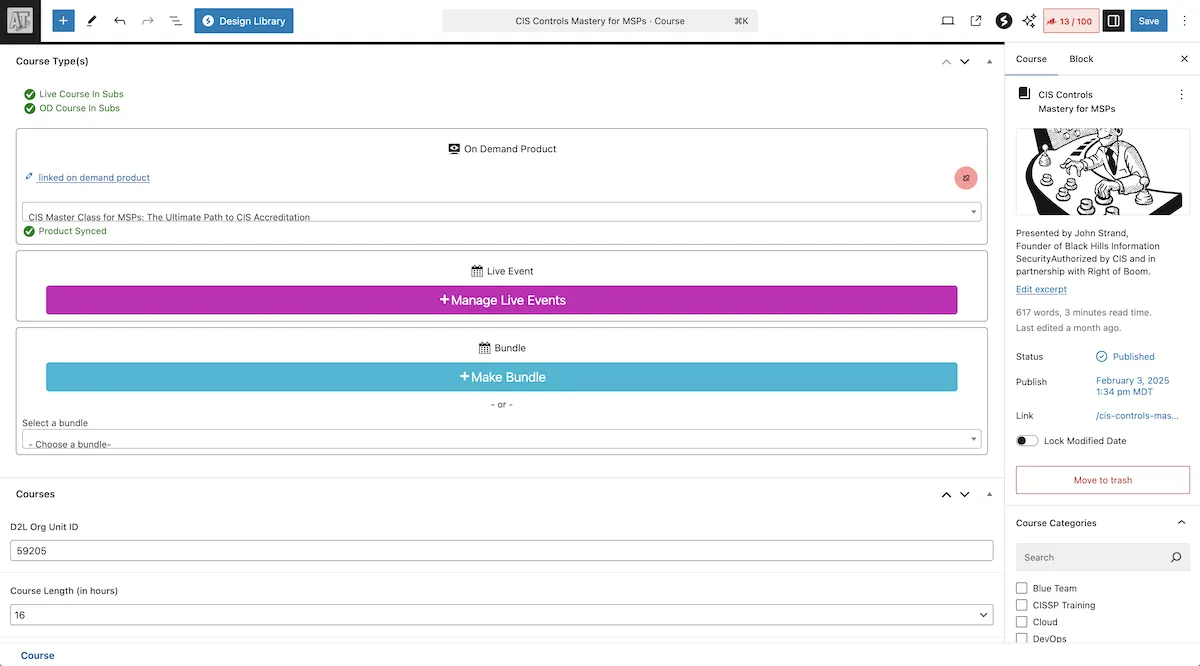Click the View device preview icon

948,21
